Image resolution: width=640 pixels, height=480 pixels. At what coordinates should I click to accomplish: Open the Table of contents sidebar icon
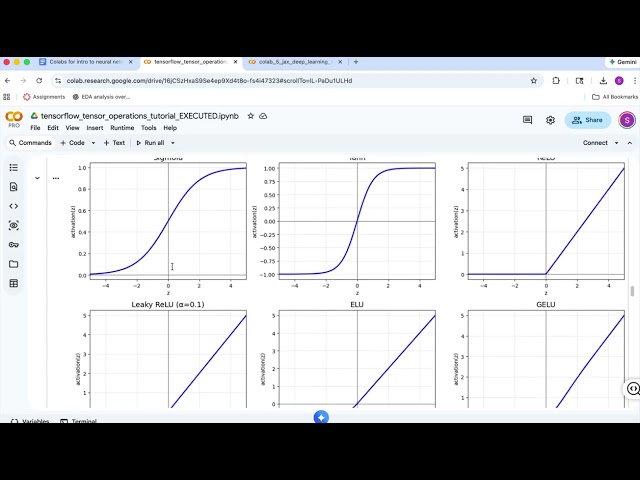[x=13, y=167]
